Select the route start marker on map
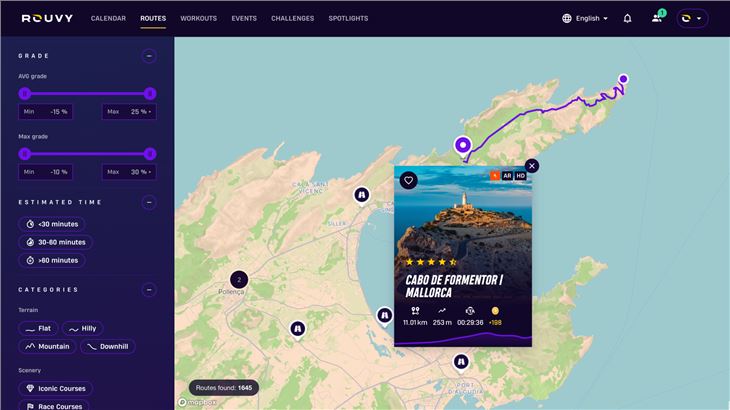The image size is (730, 410). [x=463, y=145]
